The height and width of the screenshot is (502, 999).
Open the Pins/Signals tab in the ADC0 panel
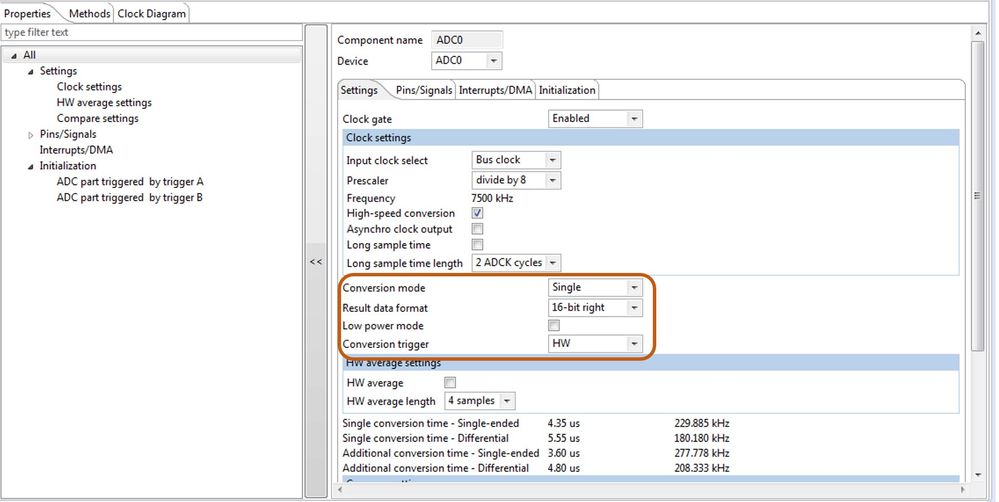(x=424, y=90)
